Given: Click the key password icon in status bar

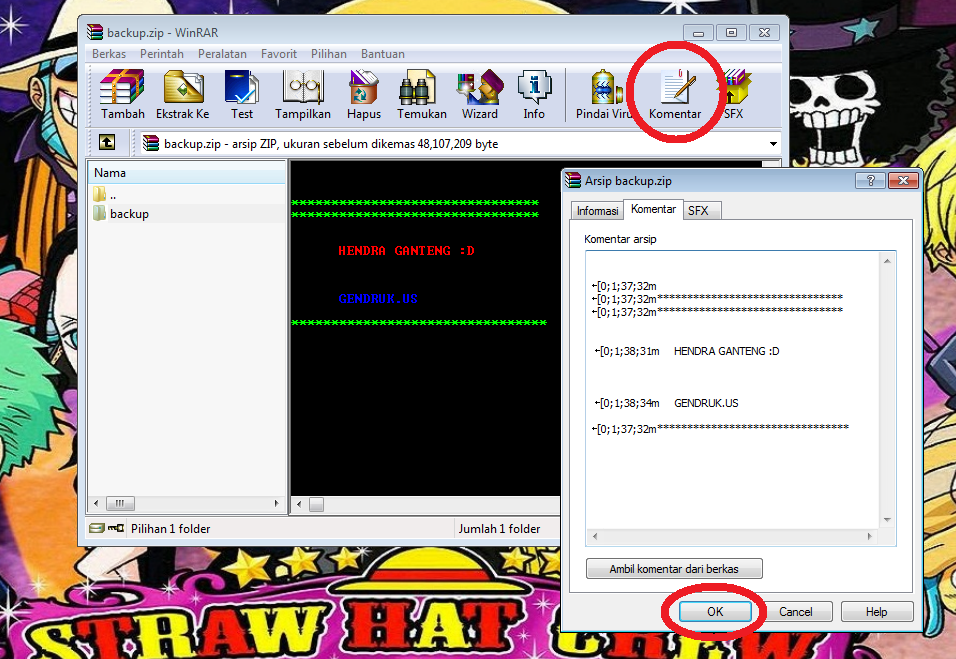Looking at the screenshot, I should coord(116,528).
